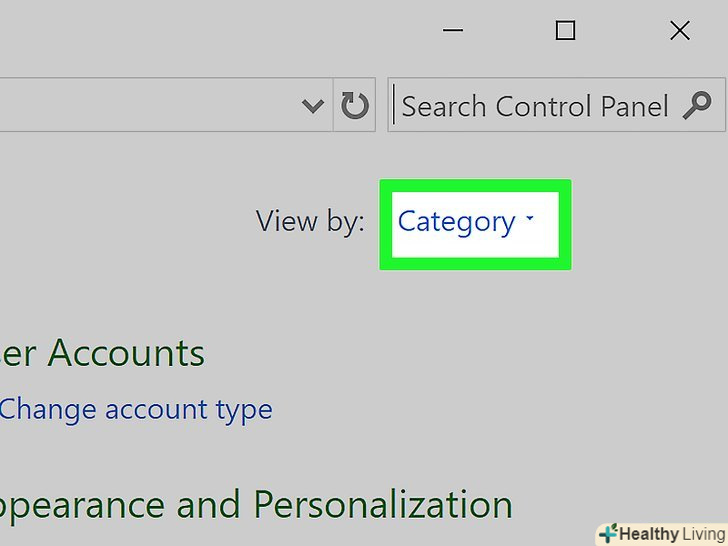Select the word Category in View by

tap(456, 222)
